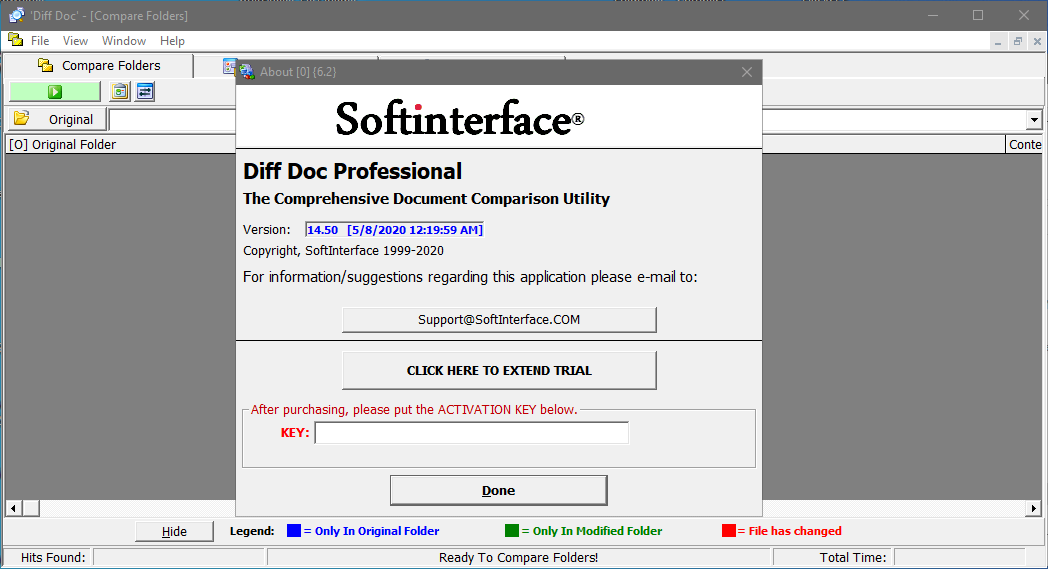Click the Support@SoftInterface.COM email button
Viewport: 1048px width, 569px height.
coord(499,320)
